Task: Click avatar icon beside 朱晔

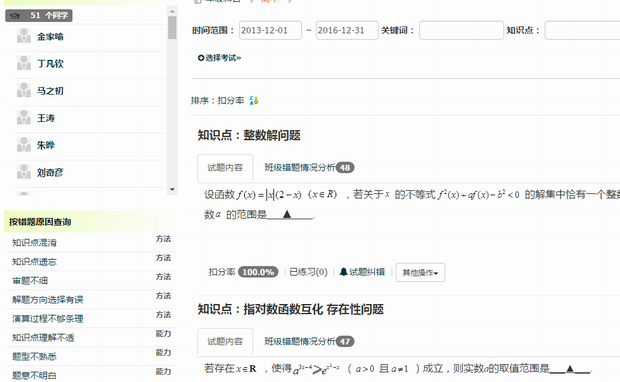Action: (24, 145)
